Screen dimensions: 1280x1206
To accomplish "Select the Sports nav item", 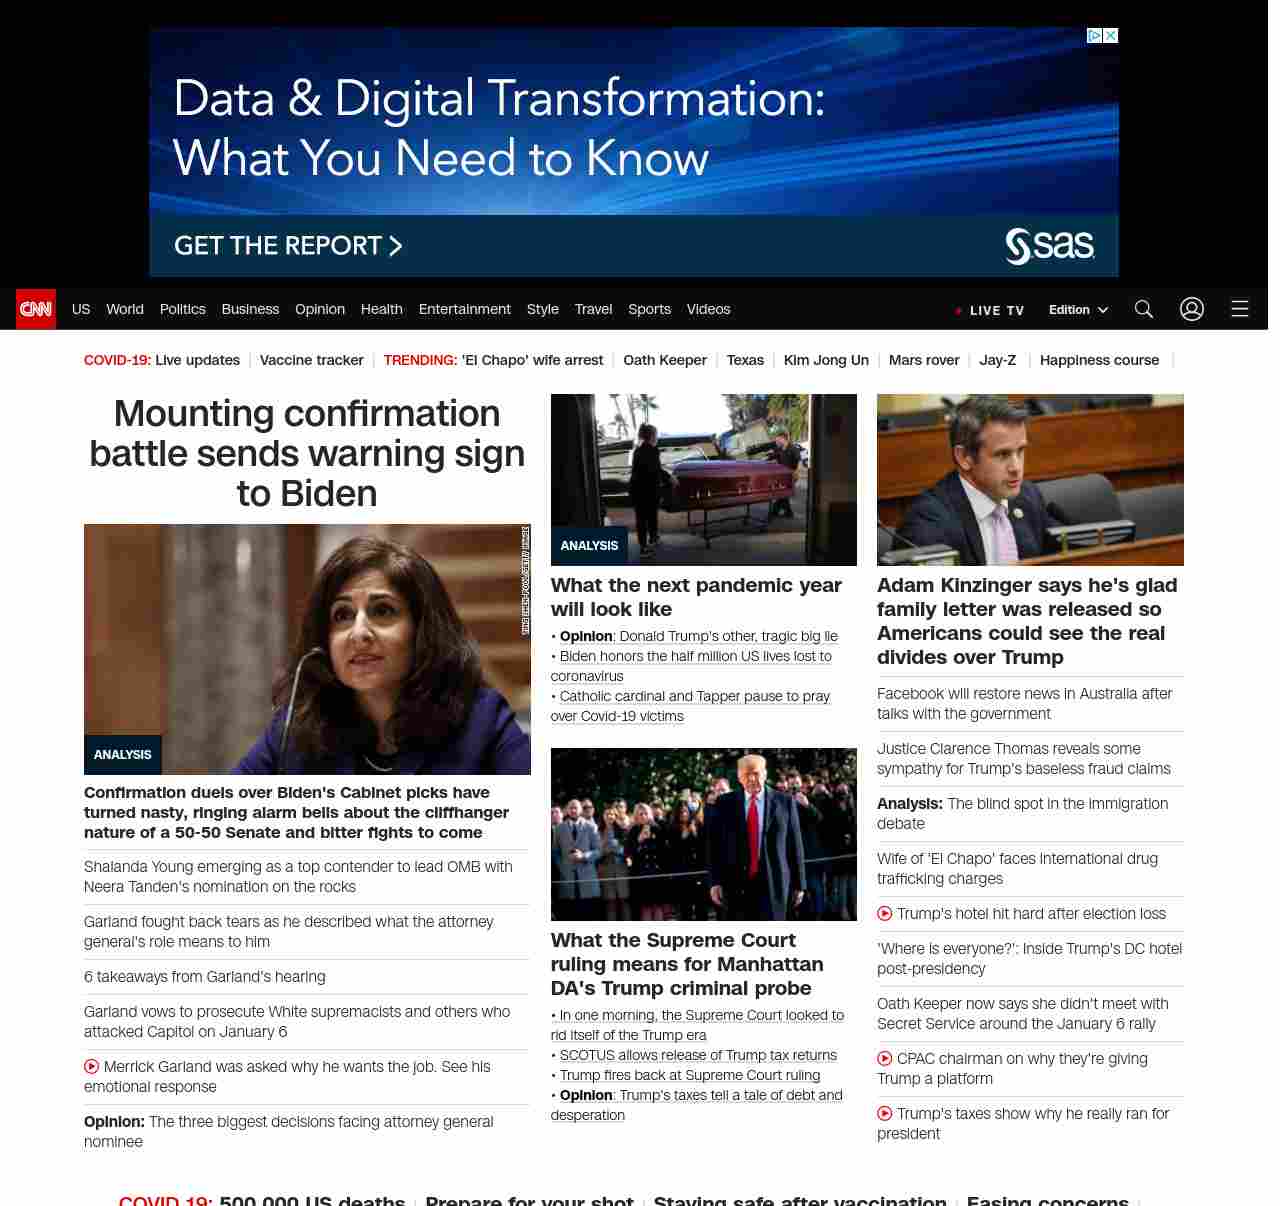I will (649, 309).
